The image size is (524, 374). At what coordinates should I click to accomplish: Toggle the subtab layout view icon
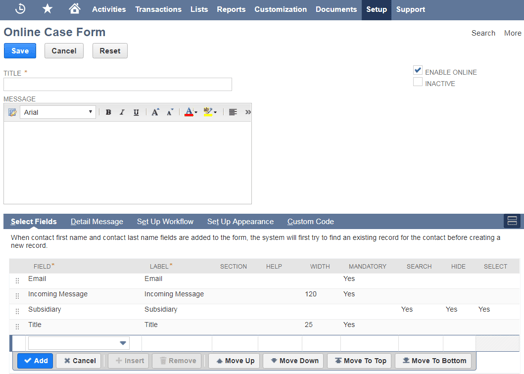(512, 221)
